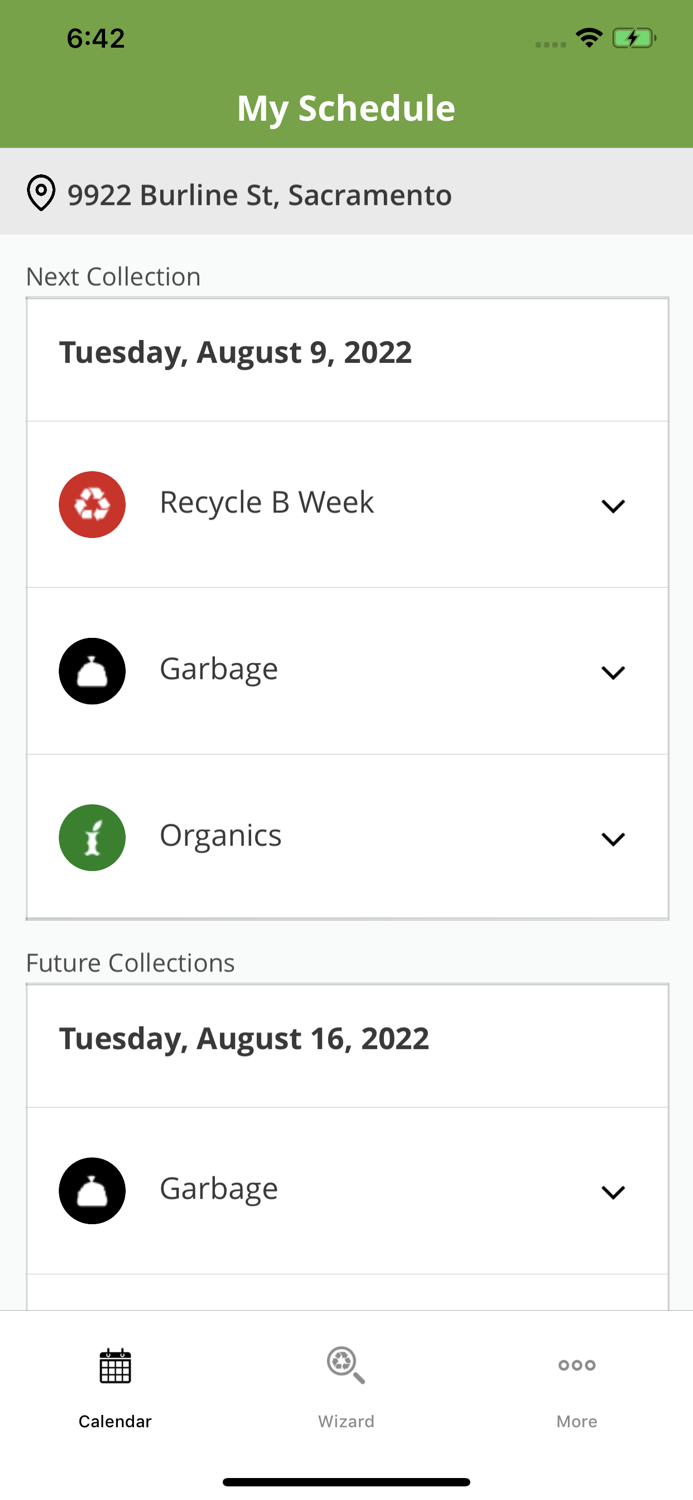This screenshot has height=1500, width=693.
Task: Tap the battery charging indicator
Action: pyautogui.click(x=634, y=36)
